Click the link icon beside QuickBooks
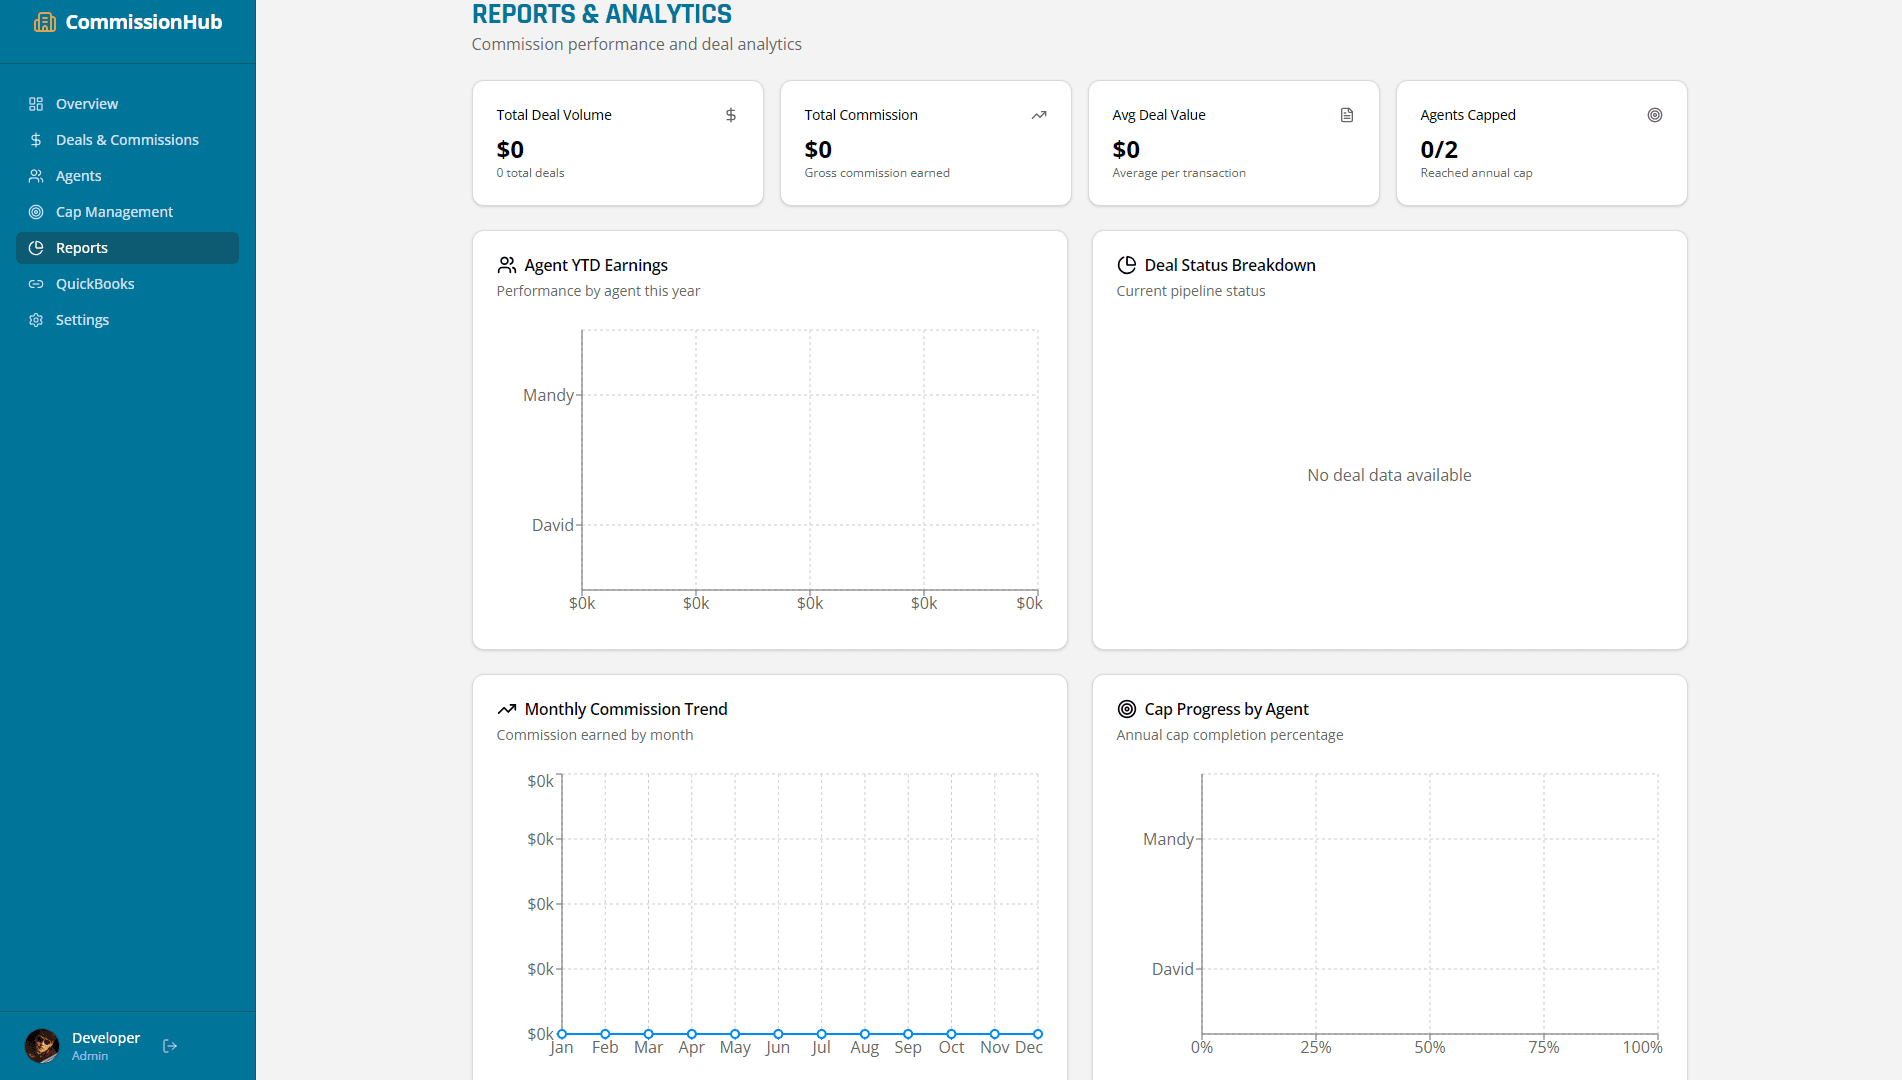Viewport: 1902px width, 1080px height. pyautogui.click(x=36, y=284)
